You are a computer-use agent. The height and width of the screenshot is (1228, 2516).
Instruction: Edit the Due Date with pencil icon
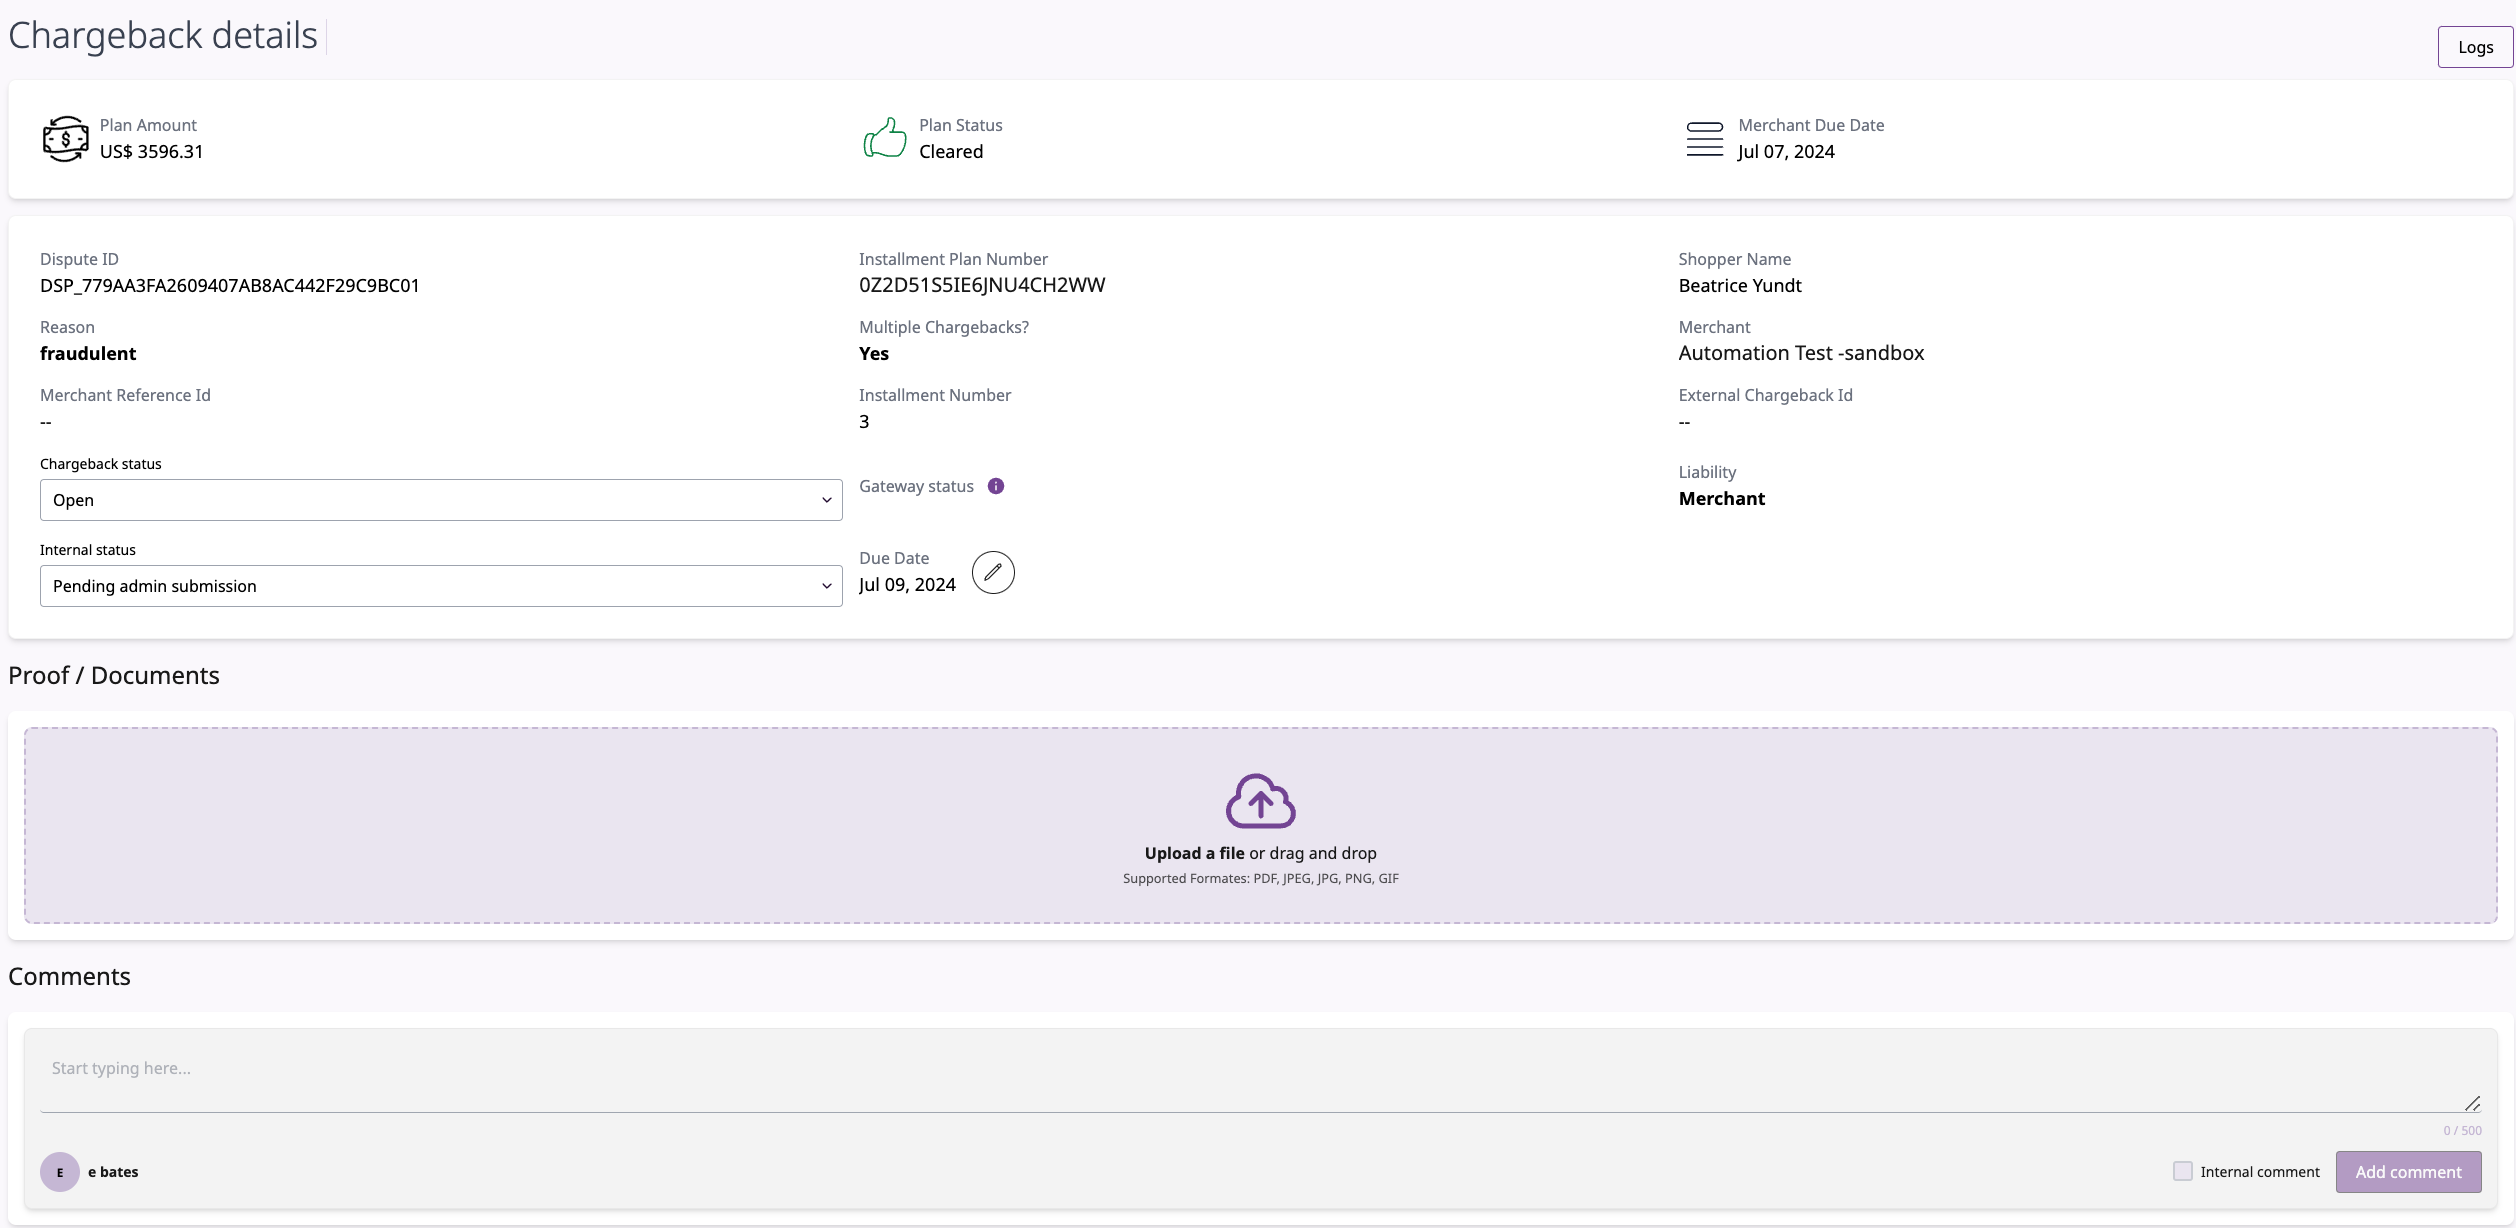[x=993, y=572]
